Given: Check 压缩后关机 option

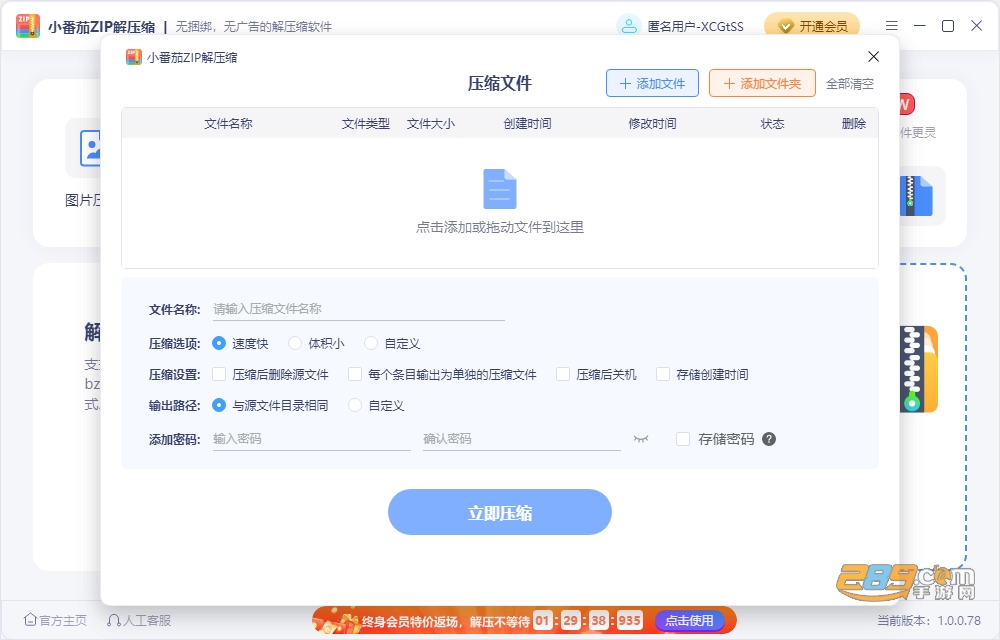Looking at the screenshot, I should point(562,374).
